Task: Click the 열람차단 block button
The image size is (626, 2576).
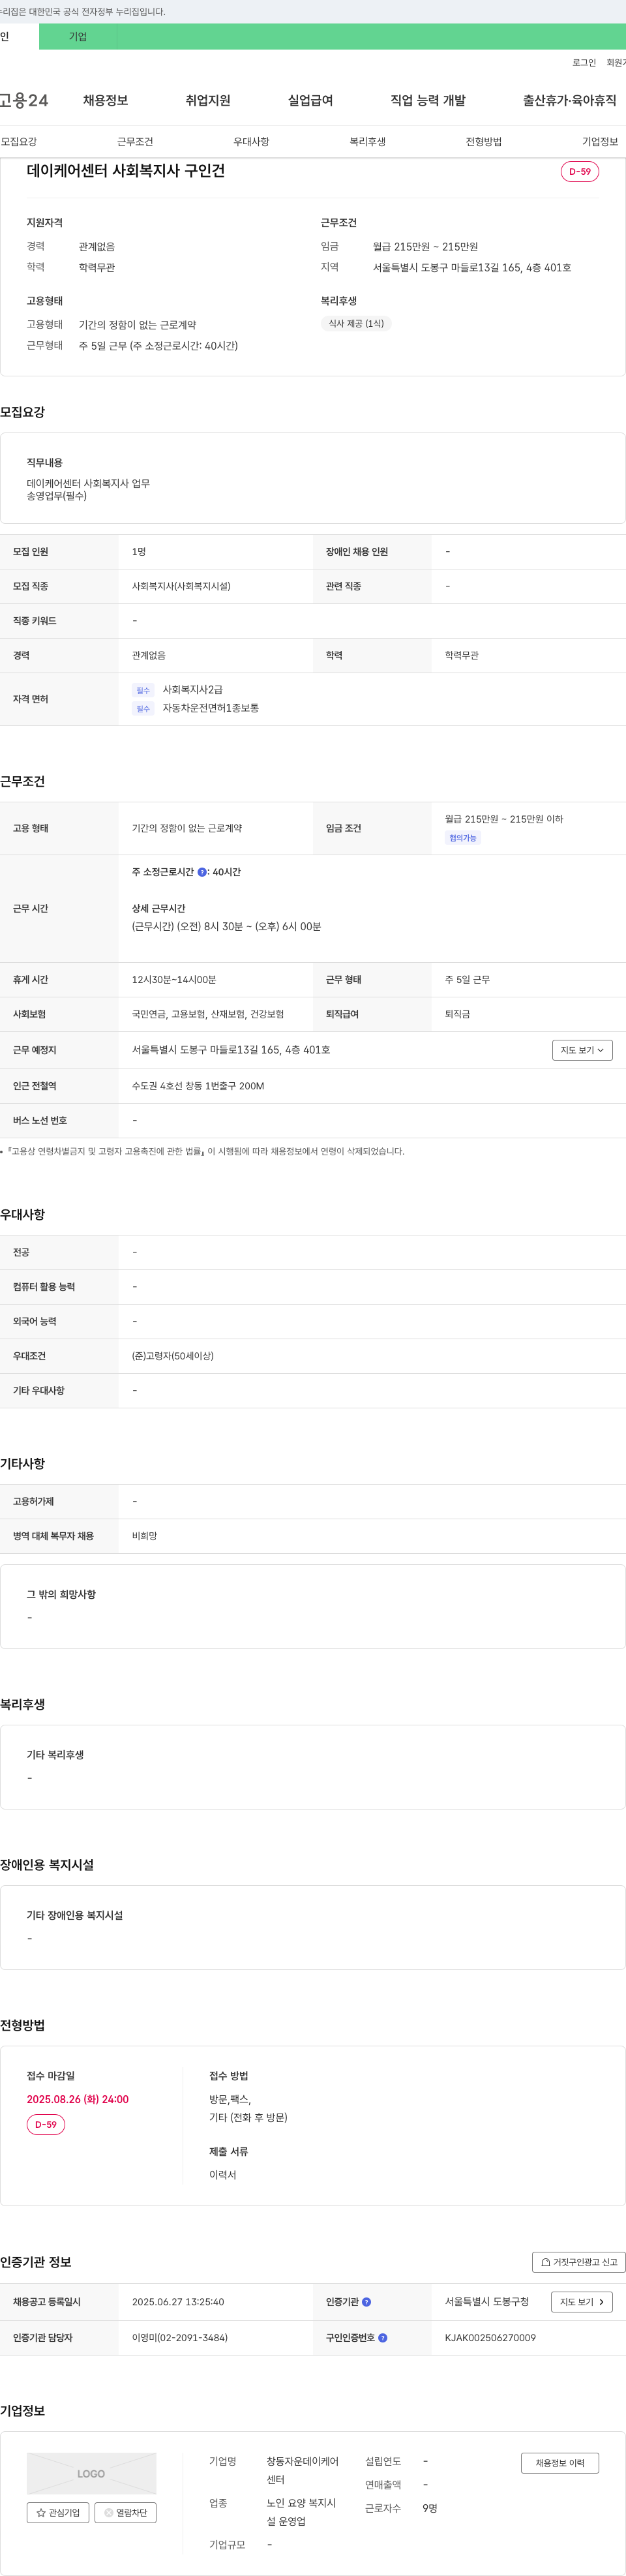Action: [125, 2512]
